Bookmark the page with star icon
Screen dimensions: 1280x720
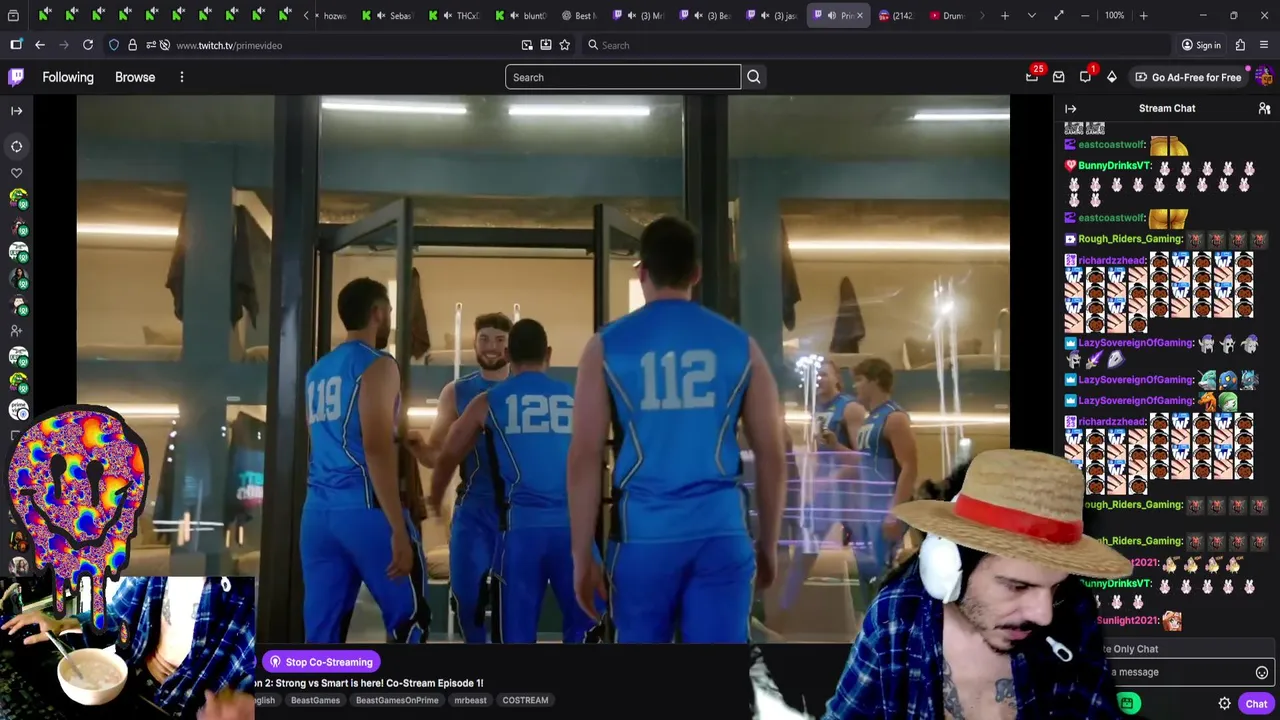(x=565, y=45)
